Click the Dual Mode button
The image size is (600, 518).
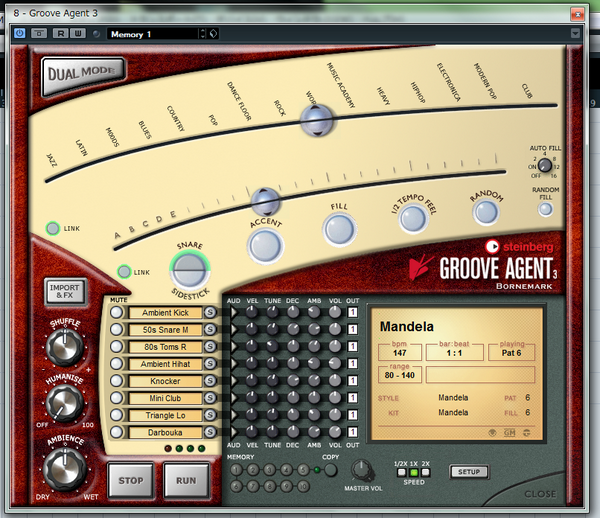tap(83, 75)
